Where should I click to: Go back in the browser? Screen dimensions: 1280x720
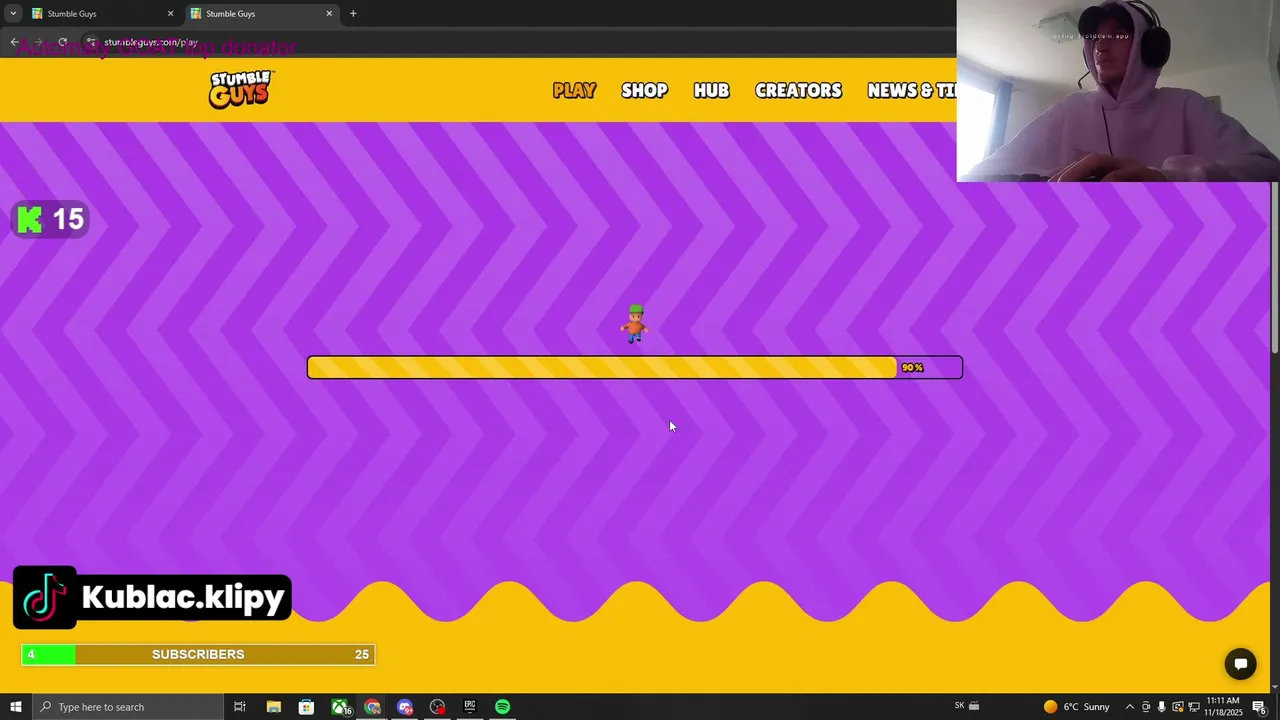click(14, 42)
